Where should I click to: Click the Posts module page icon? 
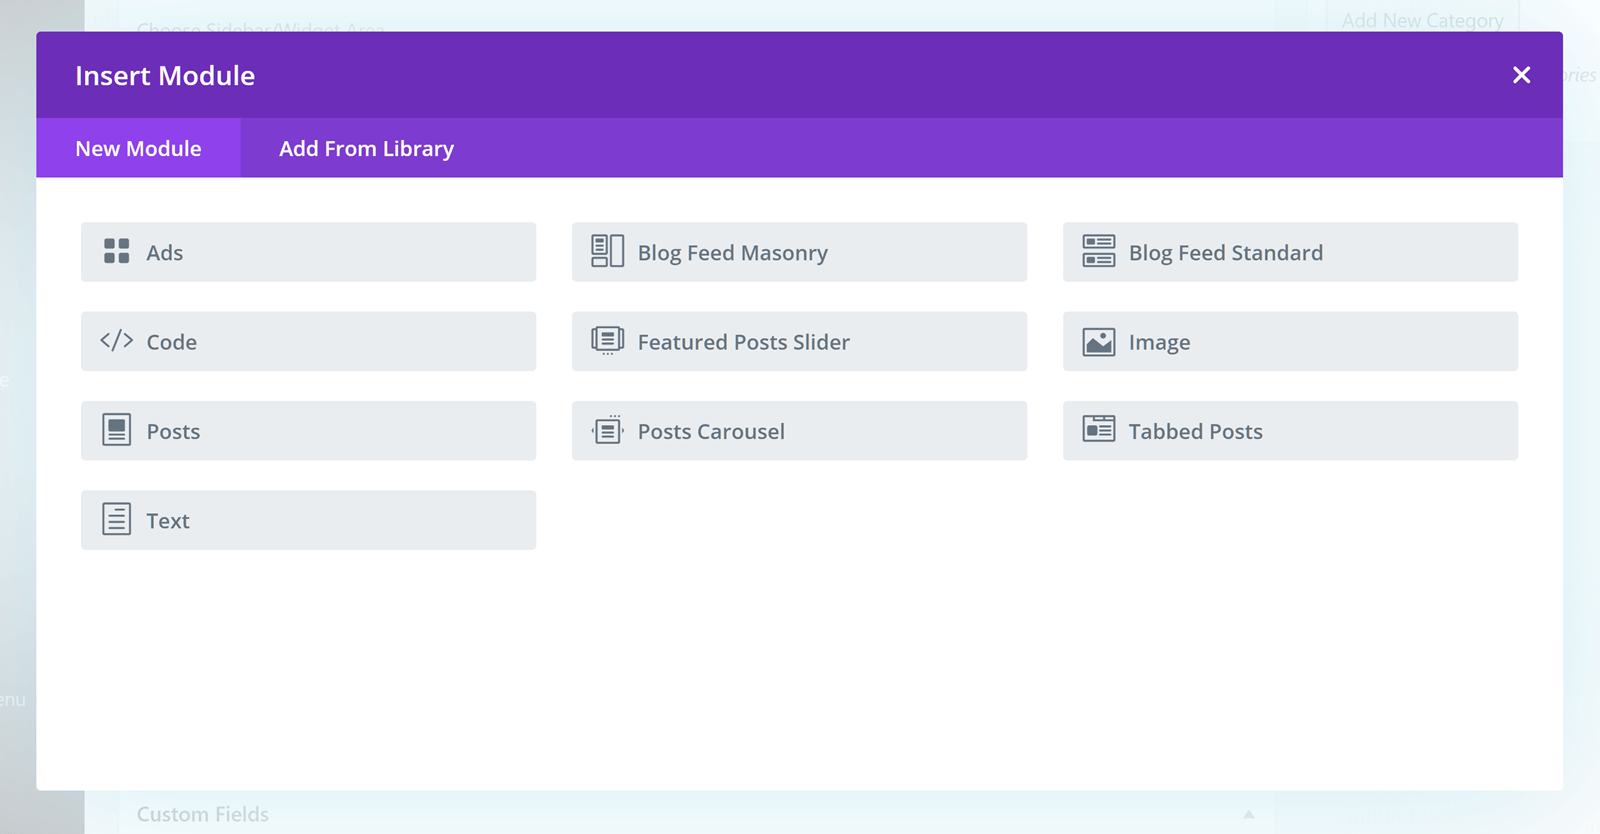pos(117,430)
